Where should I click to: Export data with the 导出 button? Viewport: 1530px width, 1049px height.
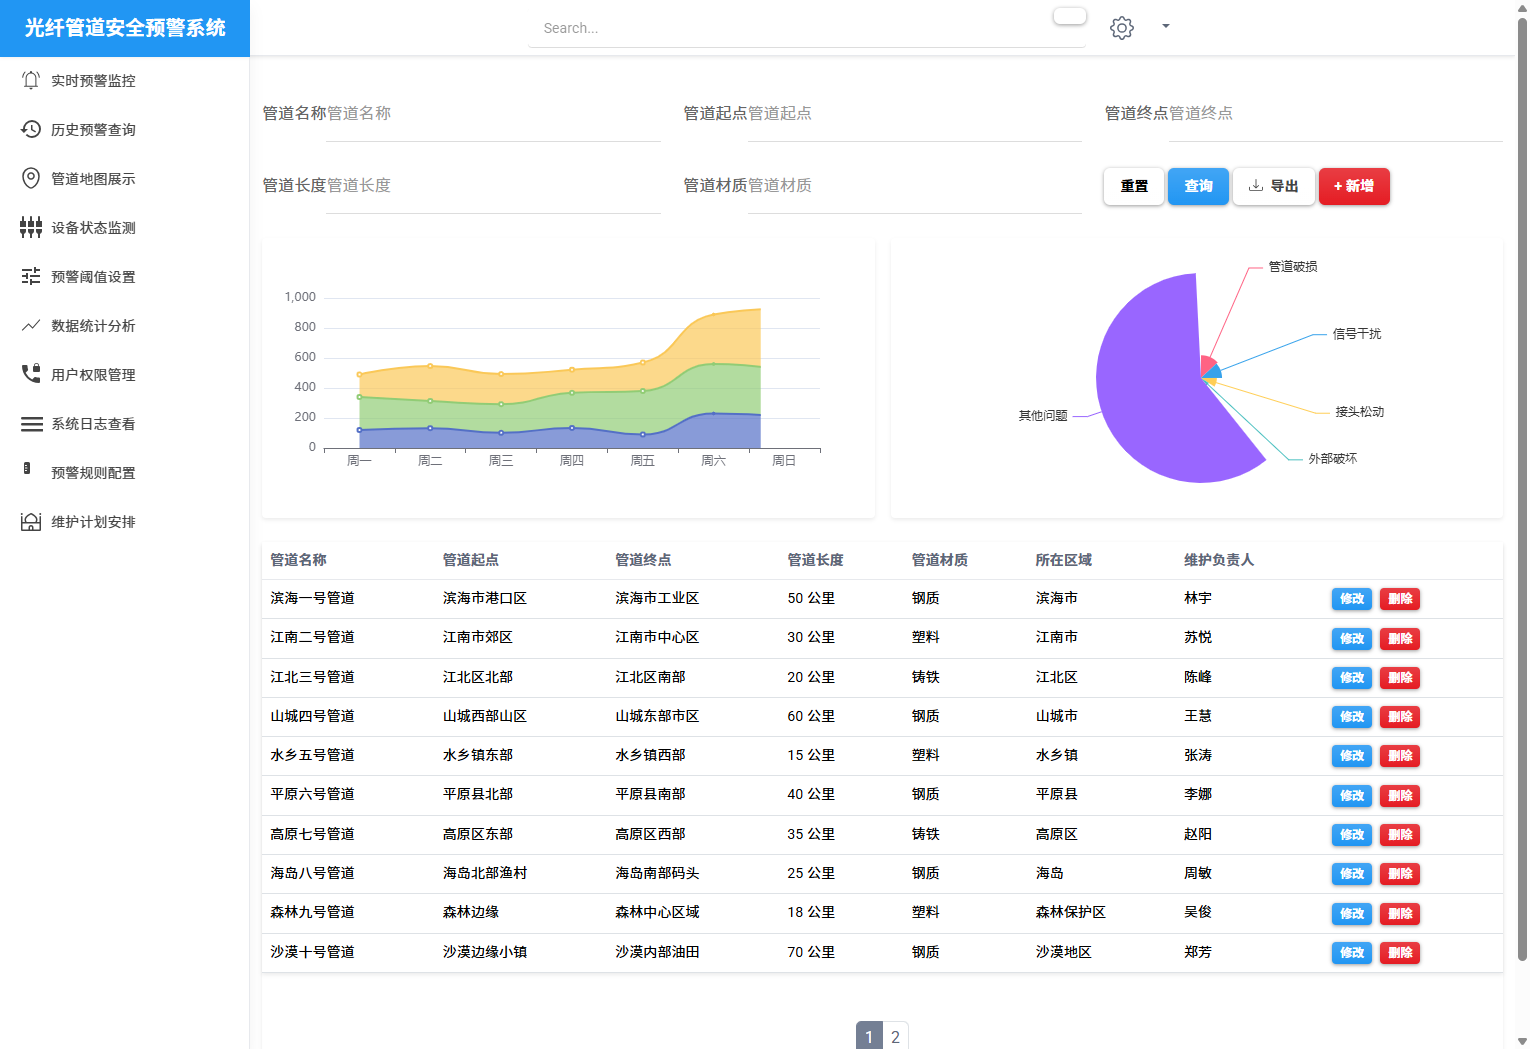click(x=1273, y=186)
